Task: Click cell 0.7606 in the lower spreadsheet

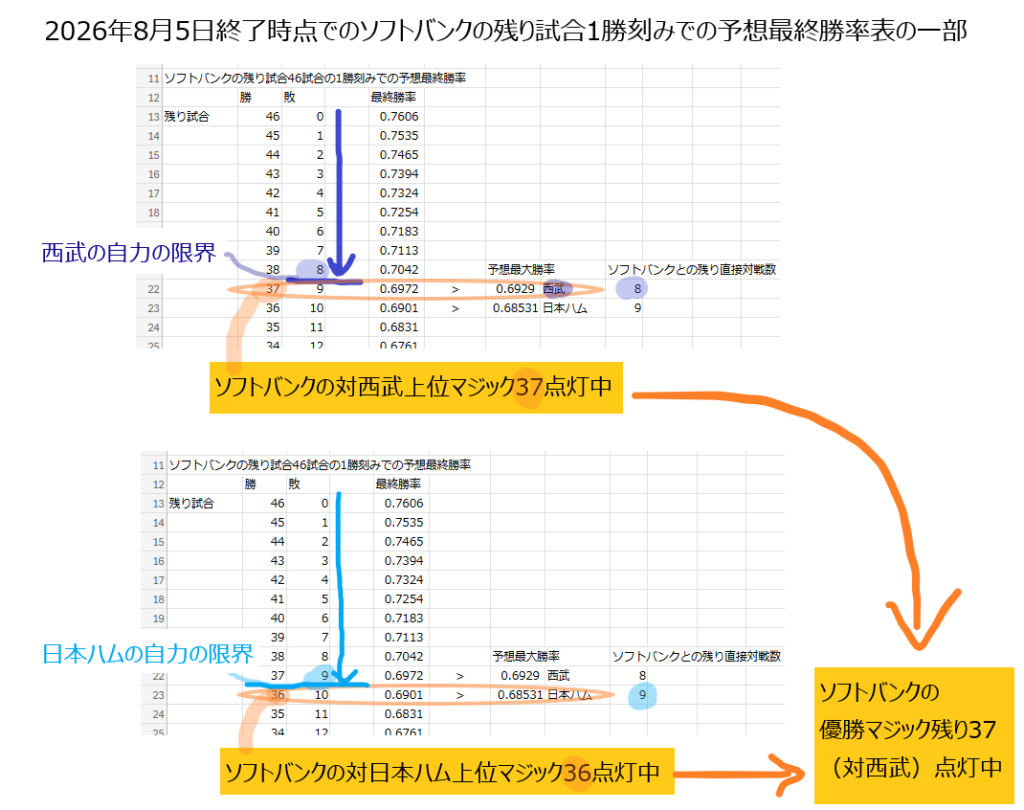Action: pyautogui.click(x=403, y=503)
